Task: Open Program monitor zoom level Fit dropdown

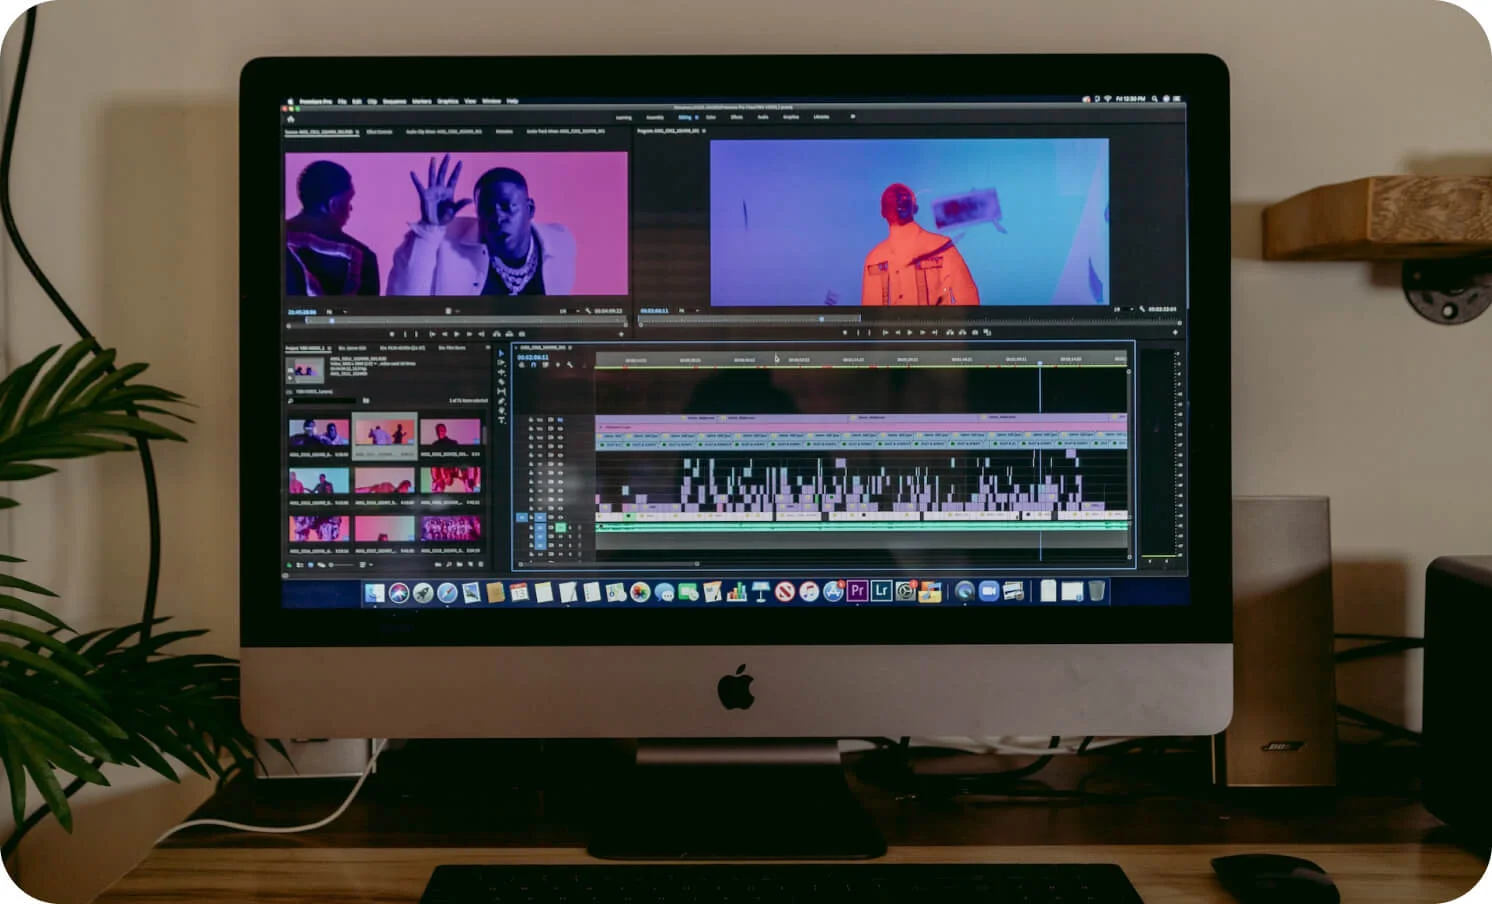Action: (690, 310)
